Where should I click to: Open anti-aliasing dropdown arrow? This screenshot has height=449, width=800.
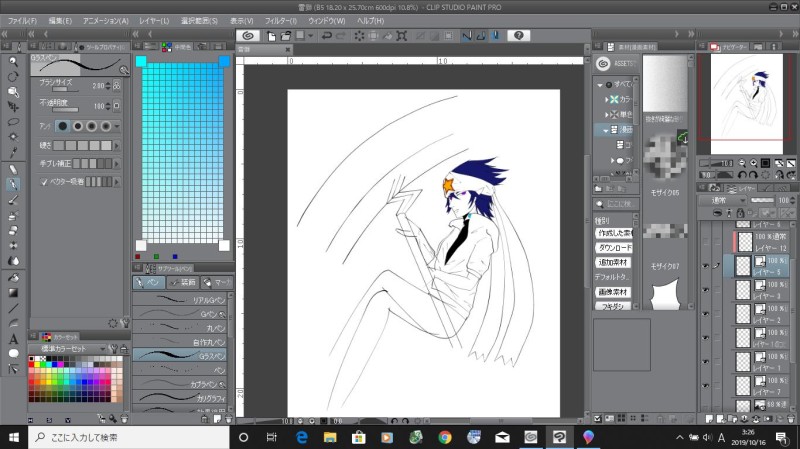[117, 126]
